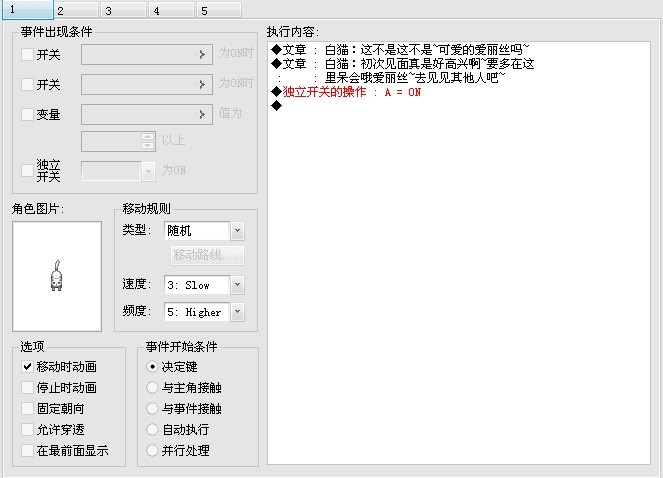Tick the 在最前面显示 checkbox
Image resolution: width=663 pixels, height=478 pixels.
[x=27, y=451]
